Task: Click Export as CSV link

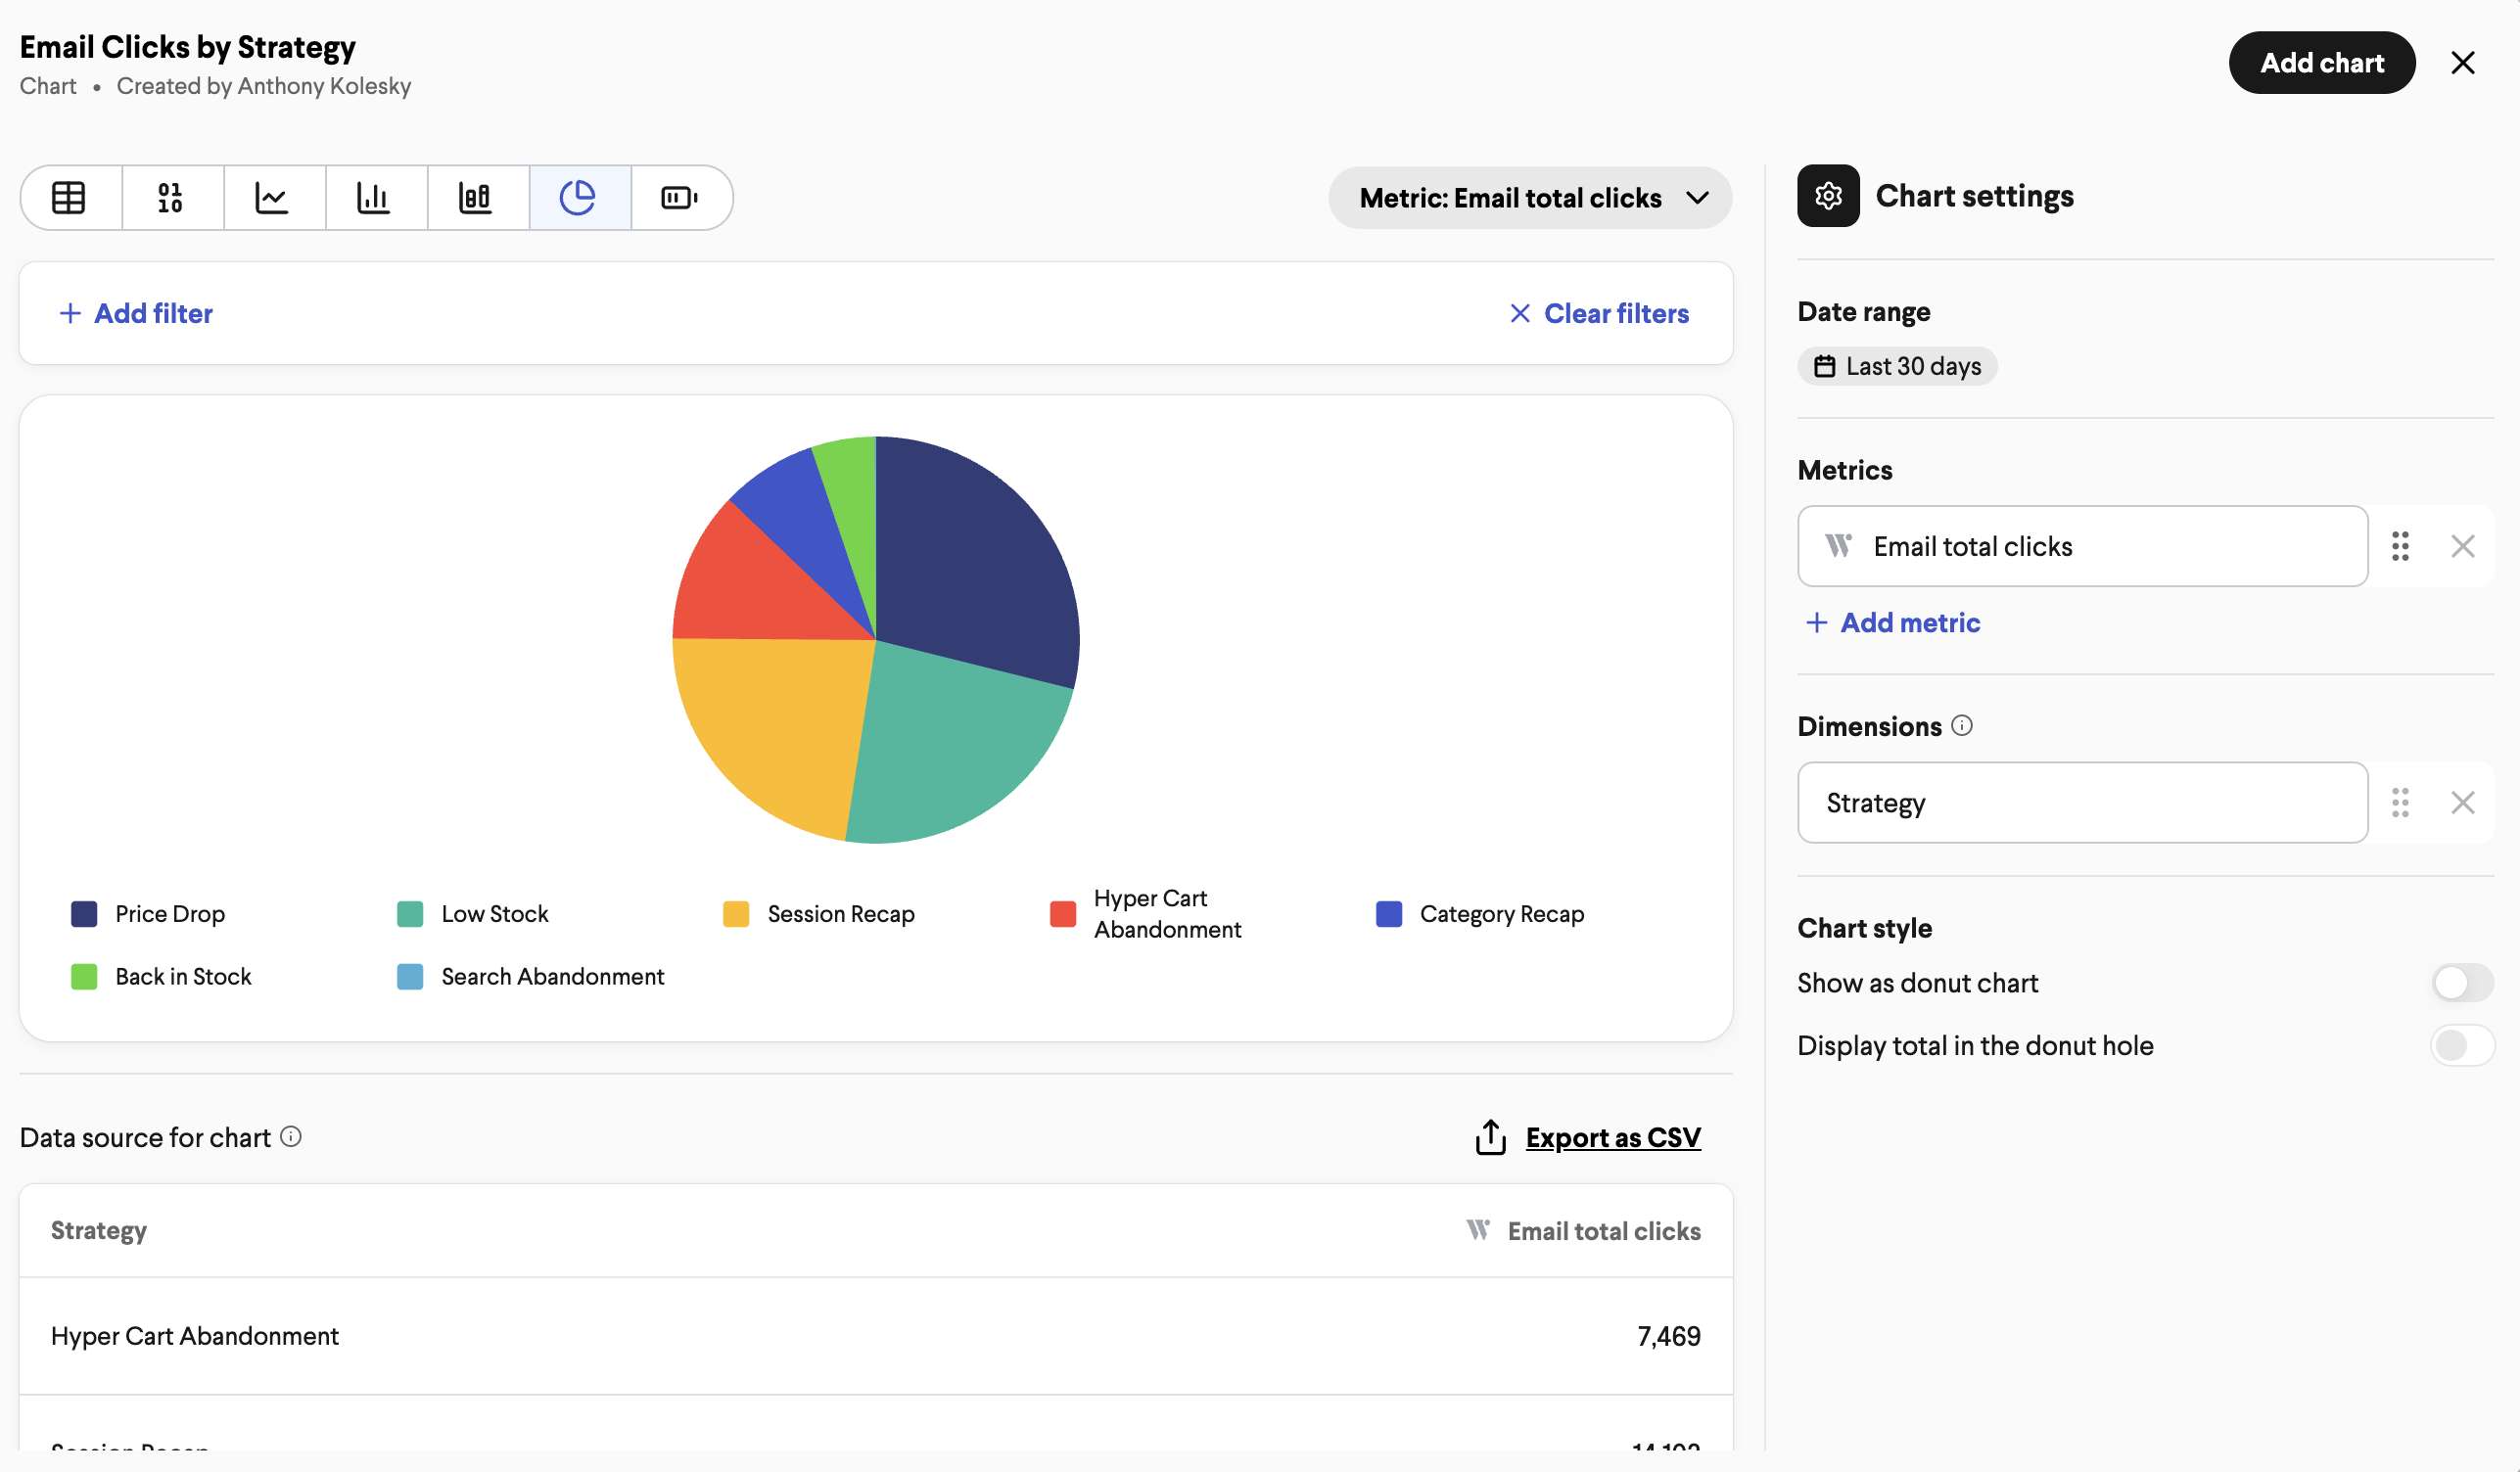Action: (x=1613, y=1137)
